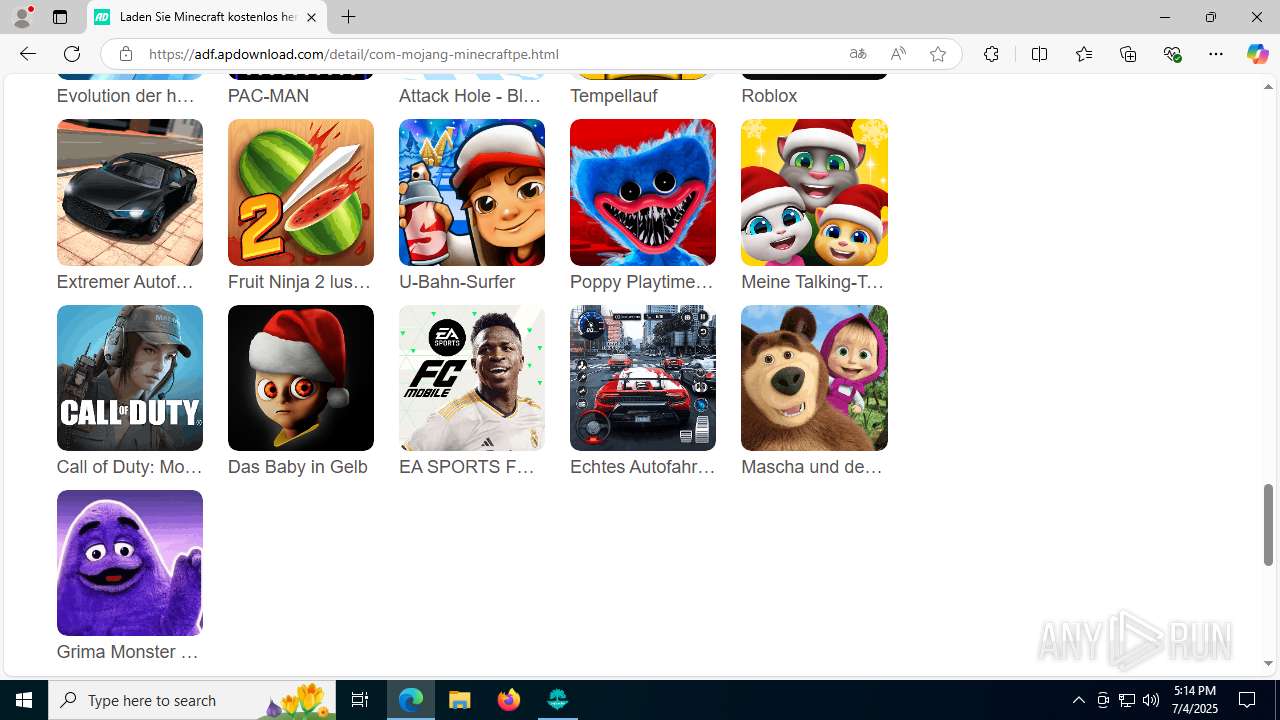1280x720 pixels.
Task: Open Task View on taskbar
Action: pyautogui.click(x=360, y=700)
